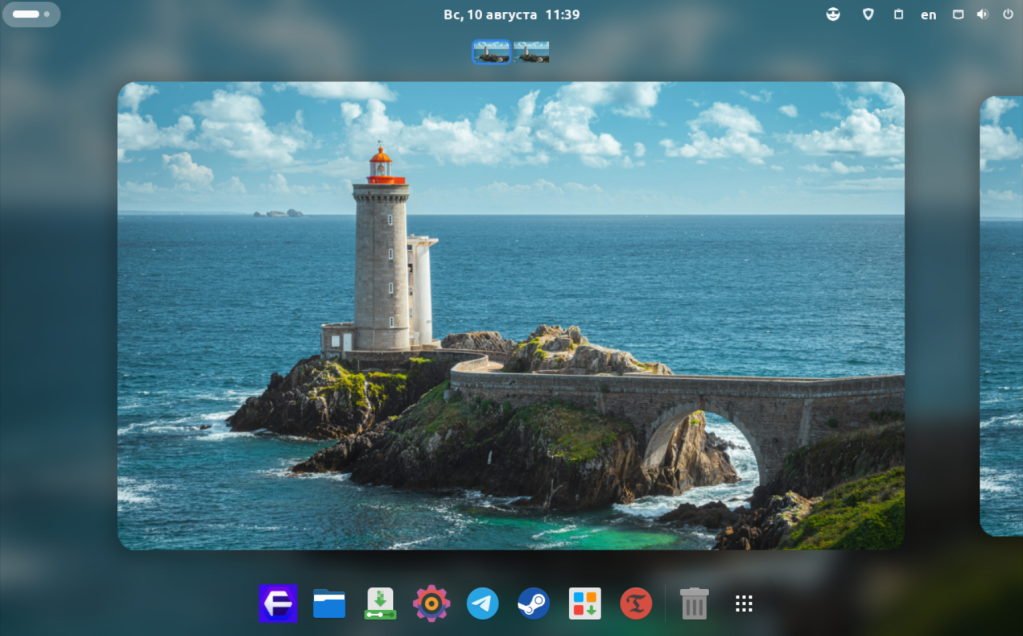Click the sunglasses emoji tray icon
This screenshot has height=636, width=1023.
pyautogui.click(x=833, y=14)
